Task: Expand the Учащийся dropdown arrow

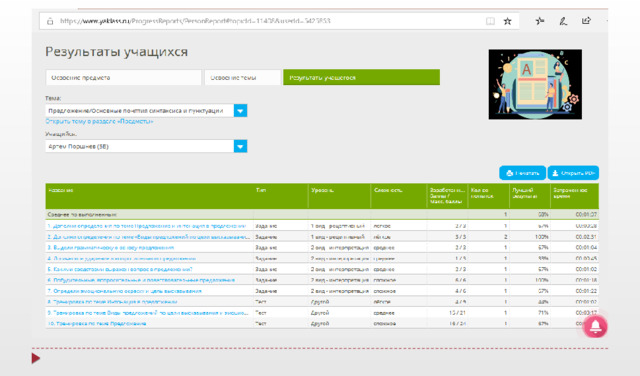Action: pyautogui.click(x=240, y=146)
